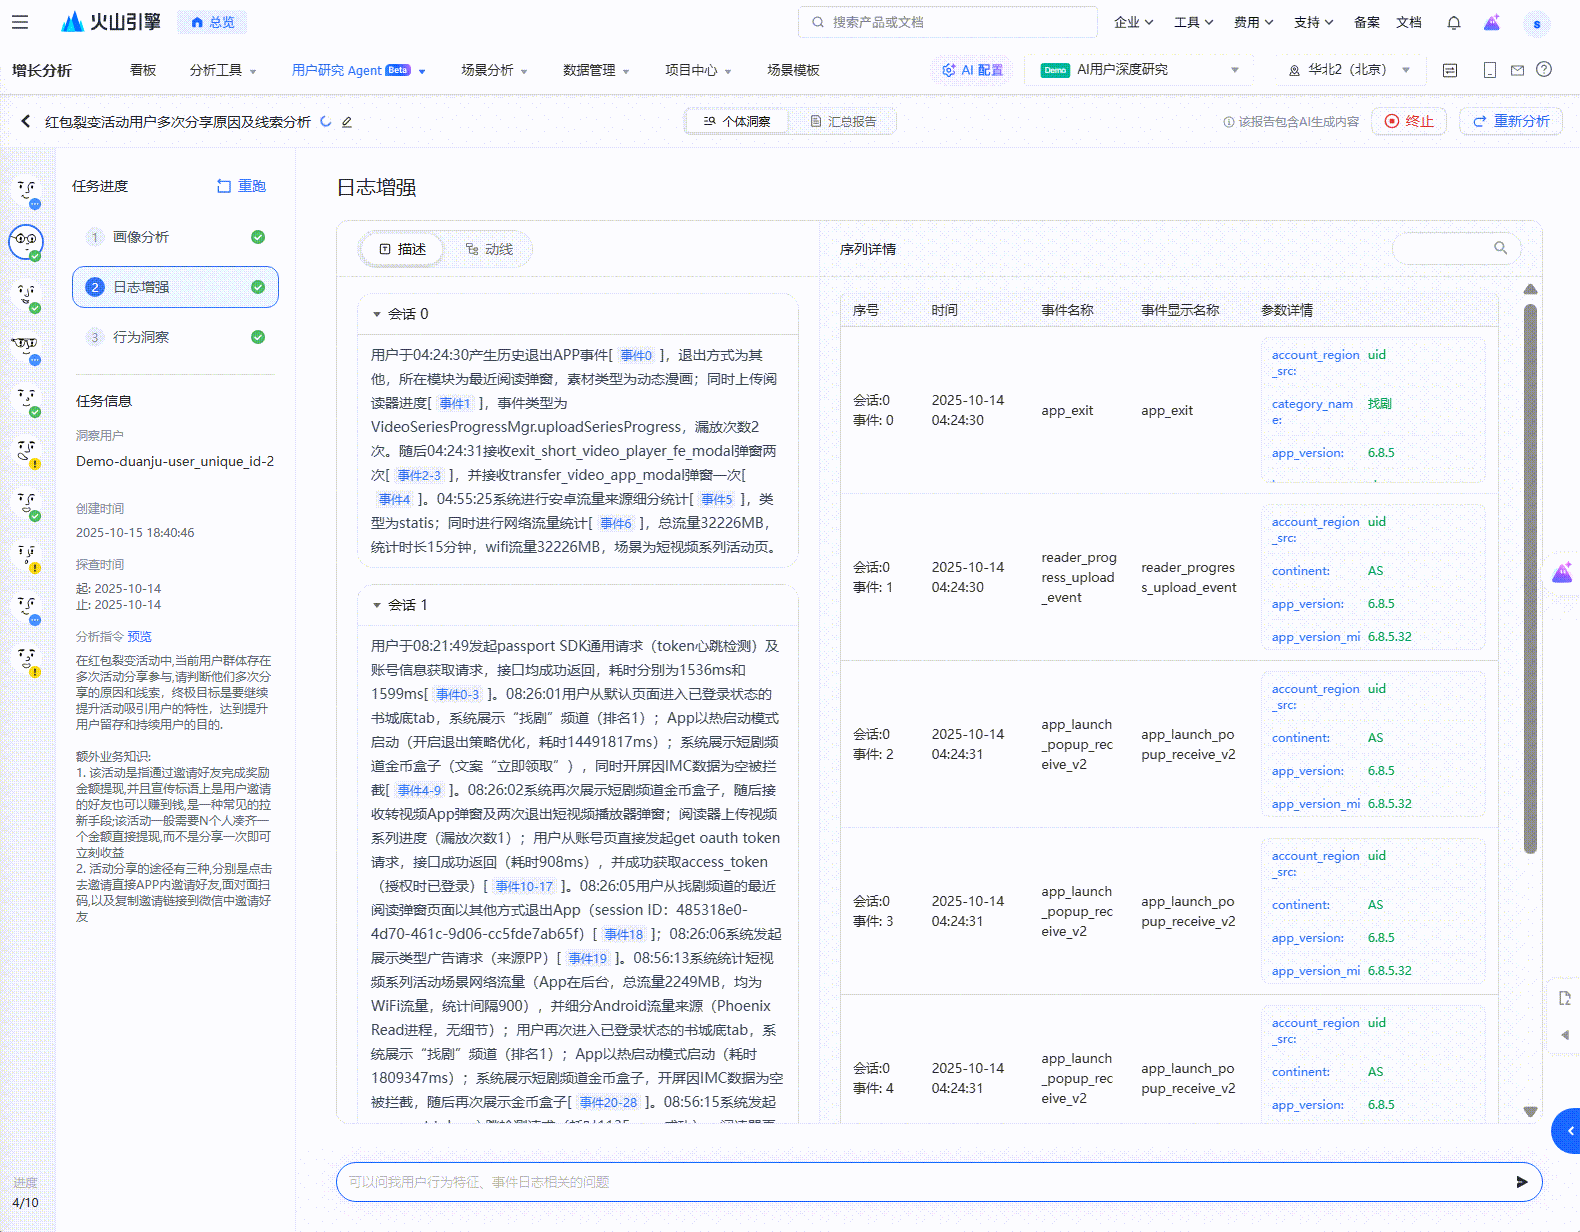This screenshot has width=1580, height=1232.
Task: Click the edit pencil next to report title
Action: coord(347,122)
